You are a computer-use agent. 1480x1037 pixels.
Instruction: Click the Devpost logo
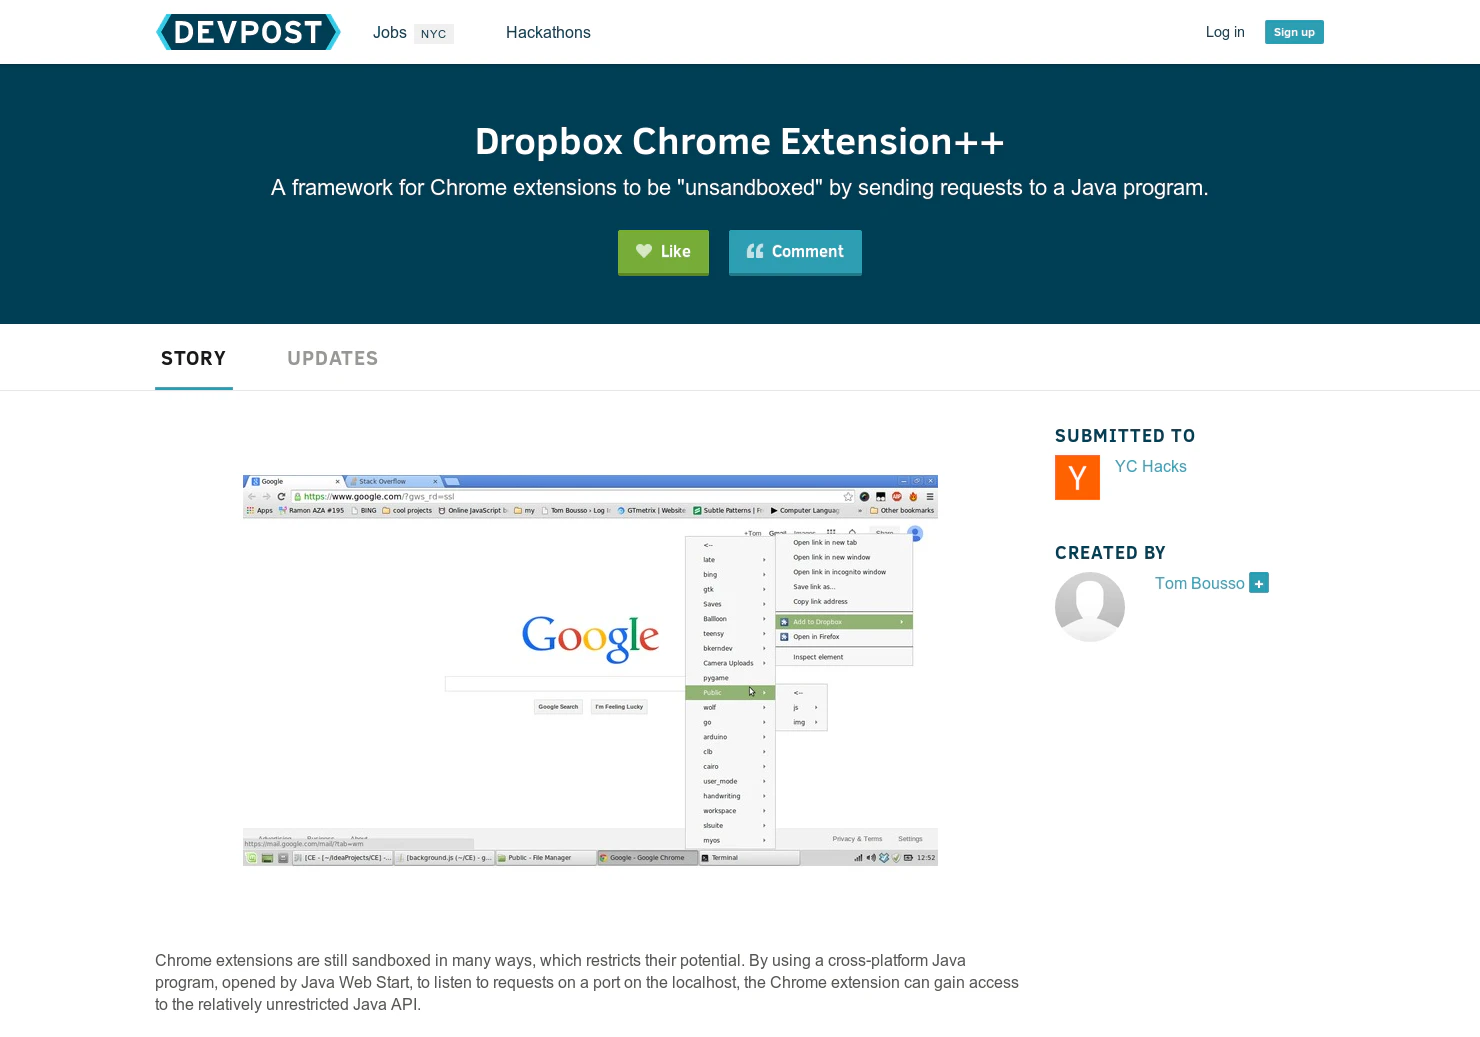(248, 32)
